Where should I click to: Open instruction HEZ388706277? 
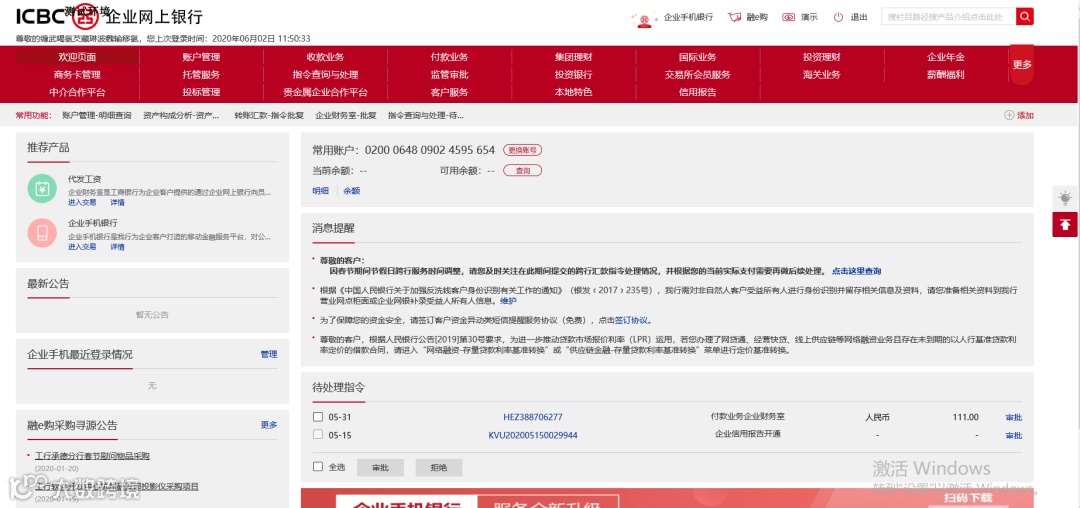533,417
